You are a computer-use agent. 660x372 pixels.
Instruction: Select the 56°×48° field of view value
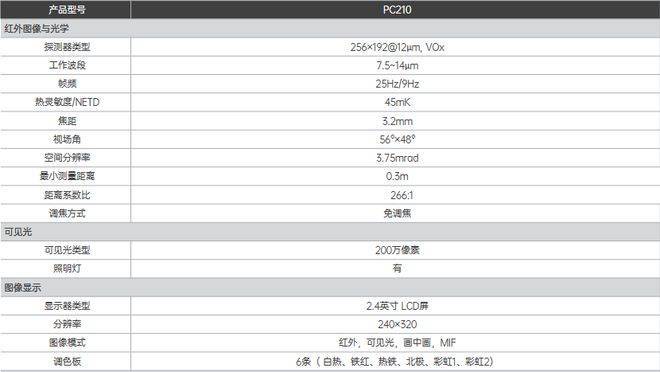397,139
